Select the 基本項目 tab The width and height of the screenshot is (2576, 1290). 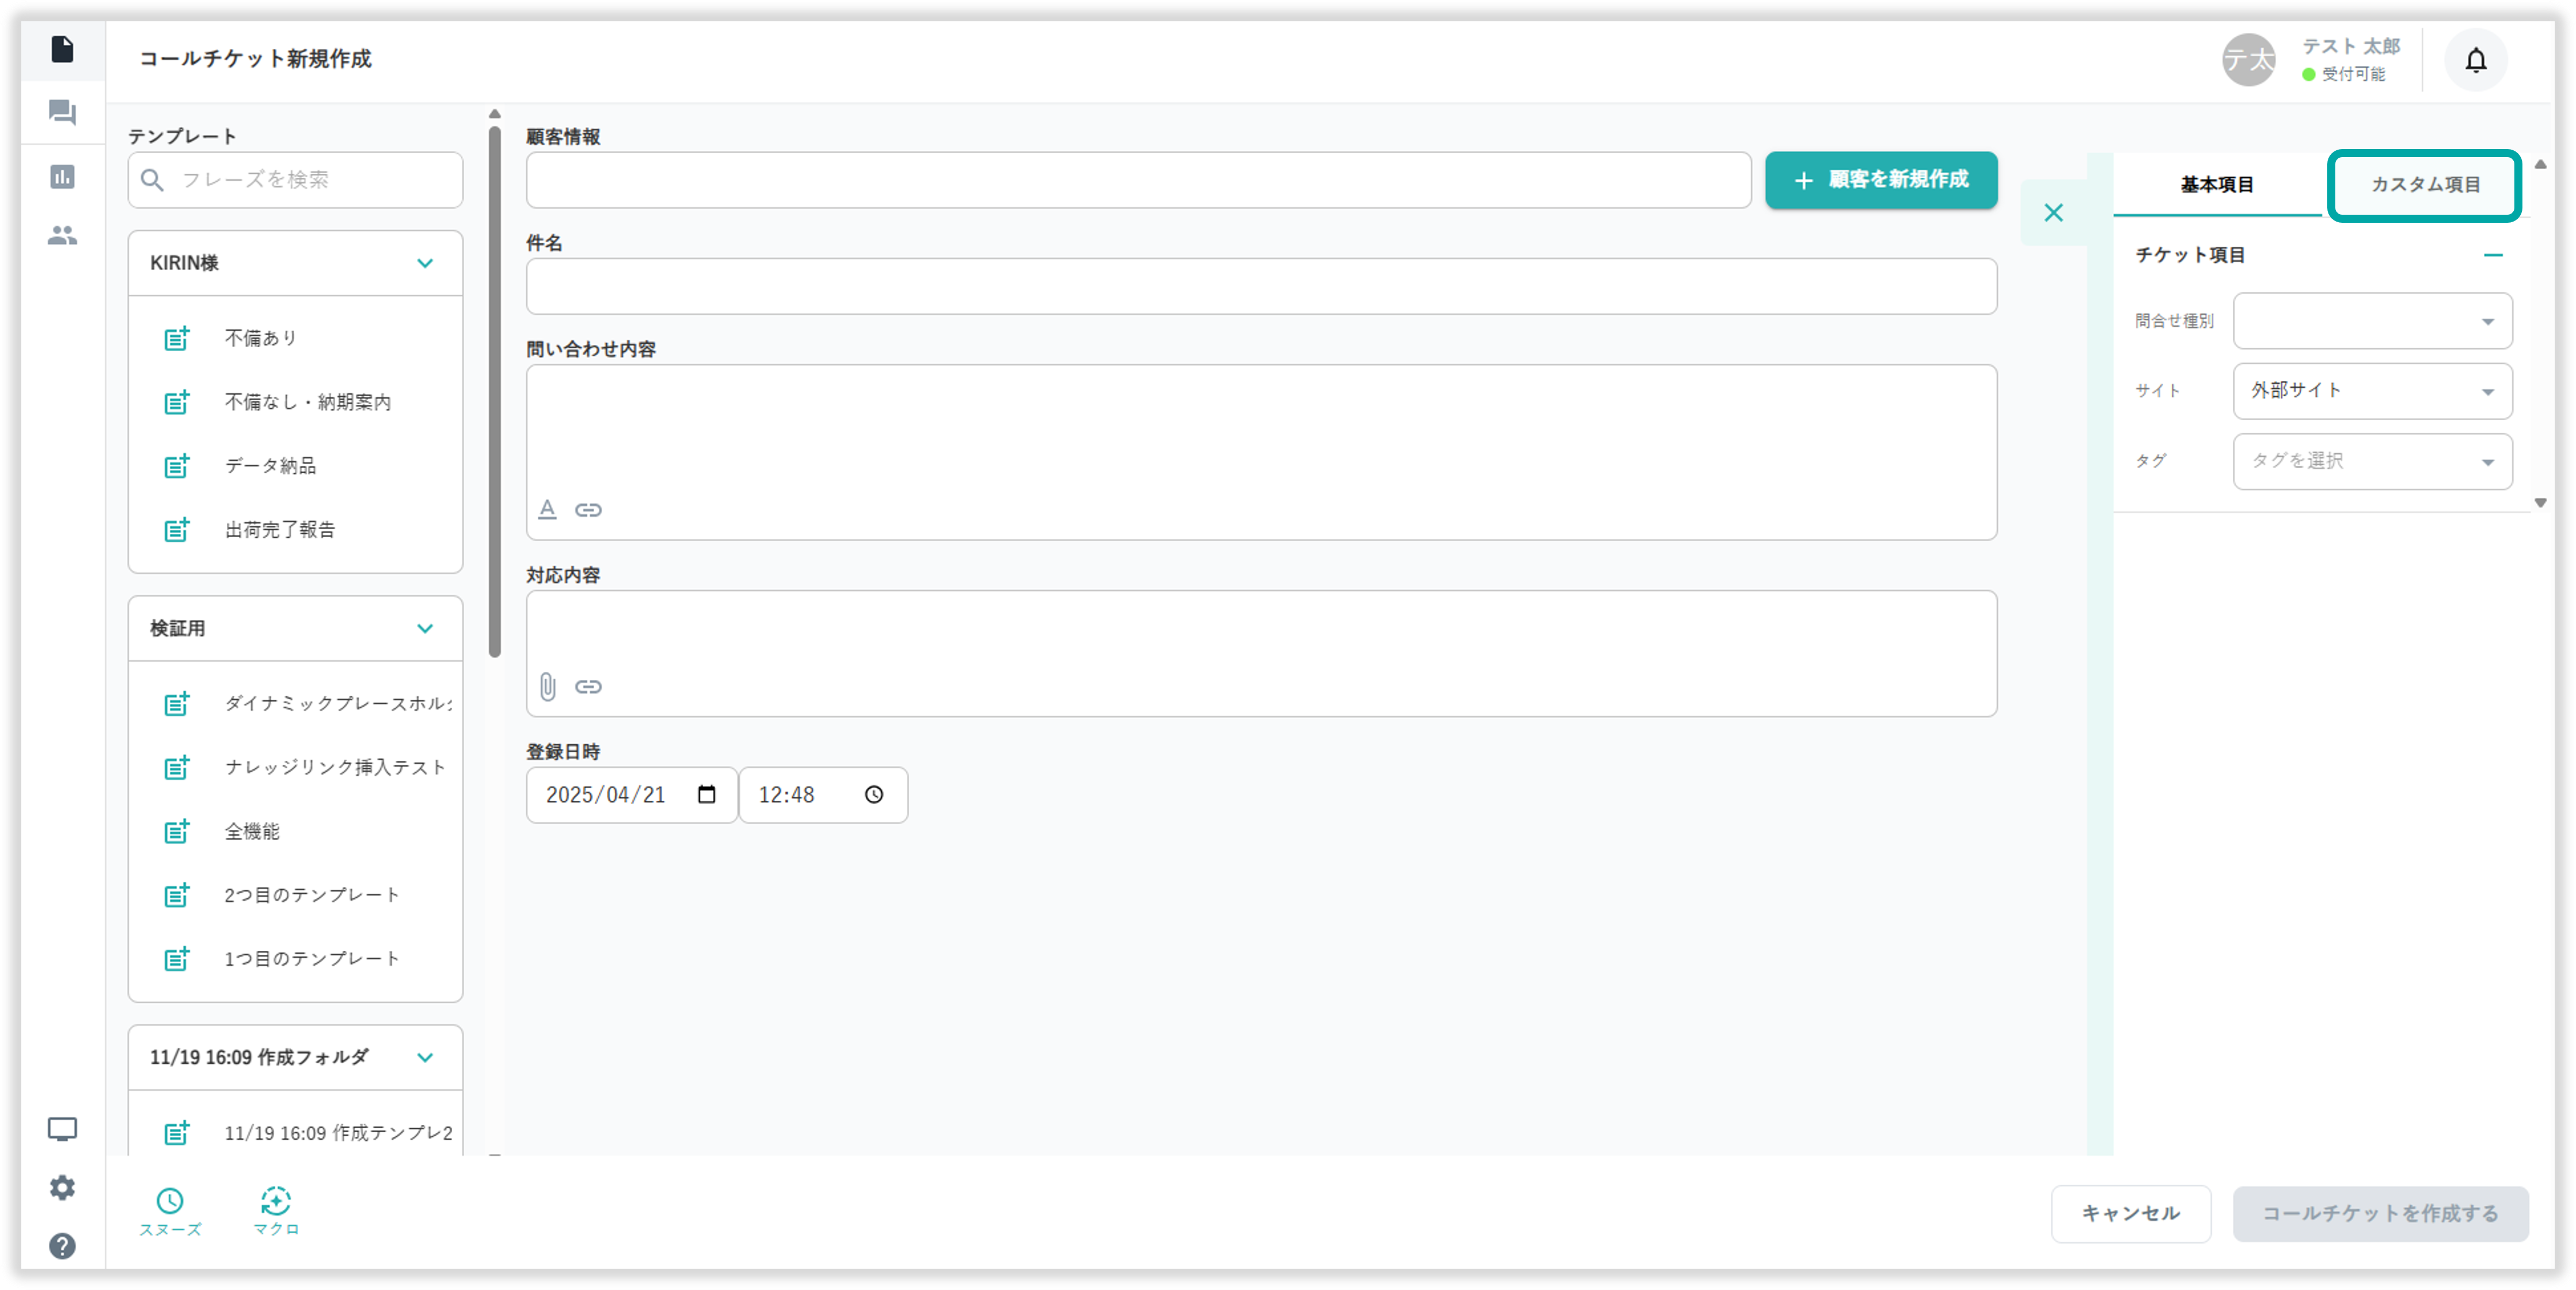tap(2217, 185)
